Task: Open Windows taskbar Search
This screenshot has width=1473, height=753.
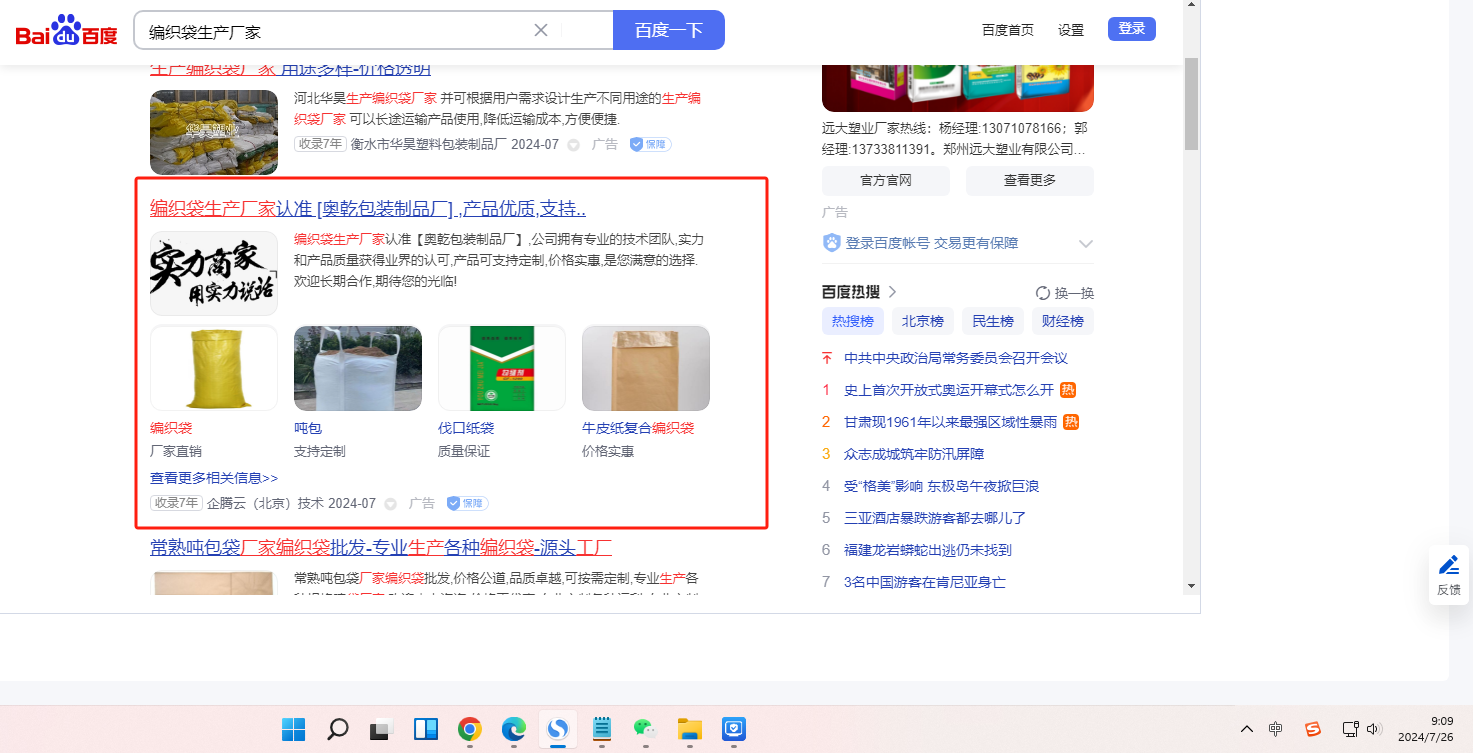Action: (x=338, y=729)
